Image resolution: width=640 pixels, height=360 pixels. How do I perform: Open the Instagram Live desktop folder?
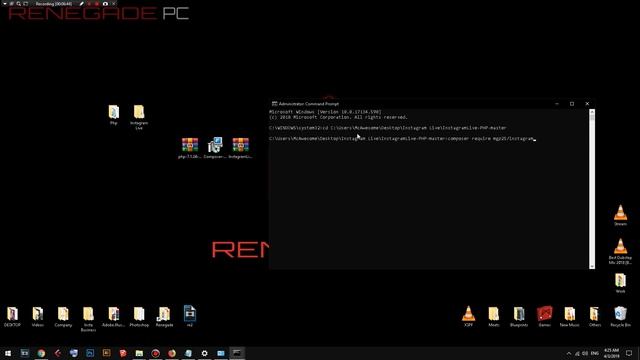pyautogui.click(x=139, y=117)
